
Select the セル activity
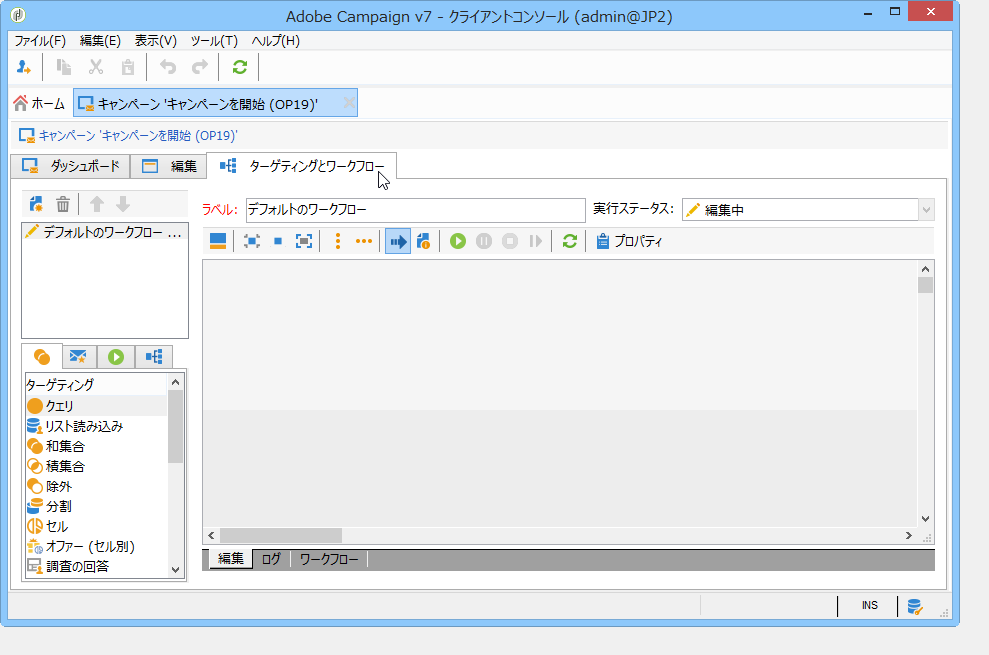[96, 526]
